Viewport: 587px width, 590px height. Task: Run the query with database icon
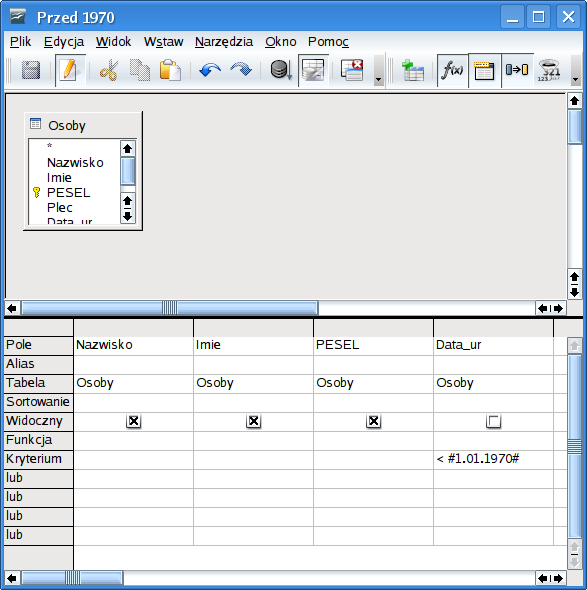coord(281,70)
